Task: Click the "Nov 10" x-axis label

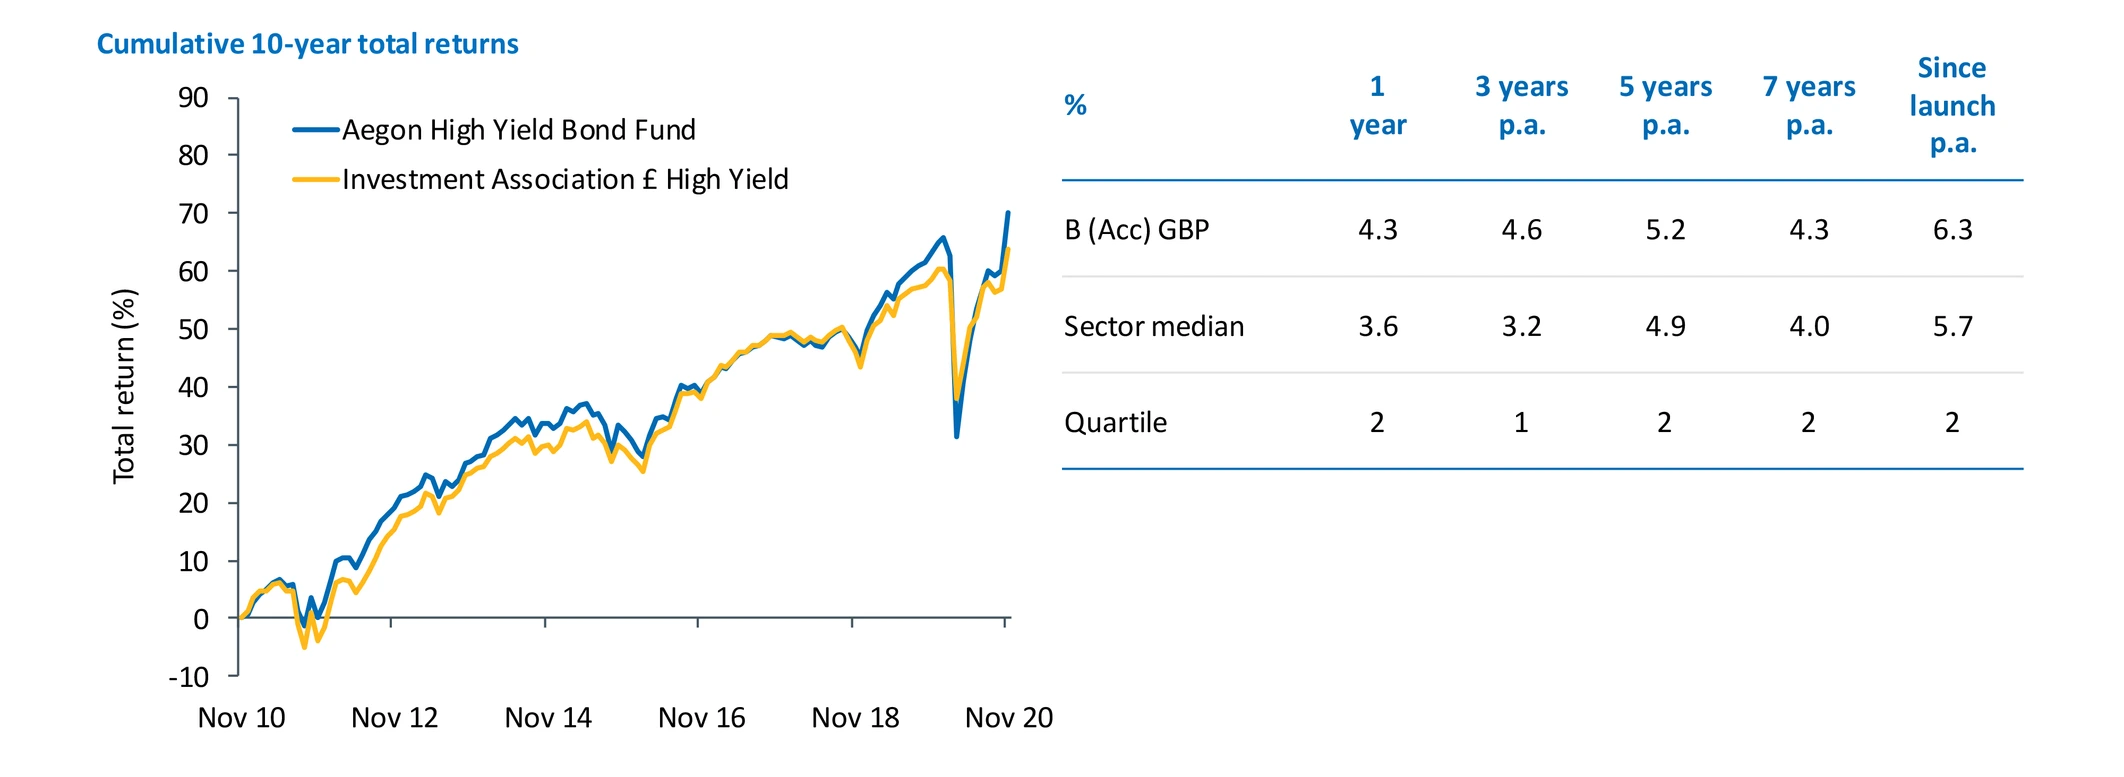Action: tap(241, 718)
